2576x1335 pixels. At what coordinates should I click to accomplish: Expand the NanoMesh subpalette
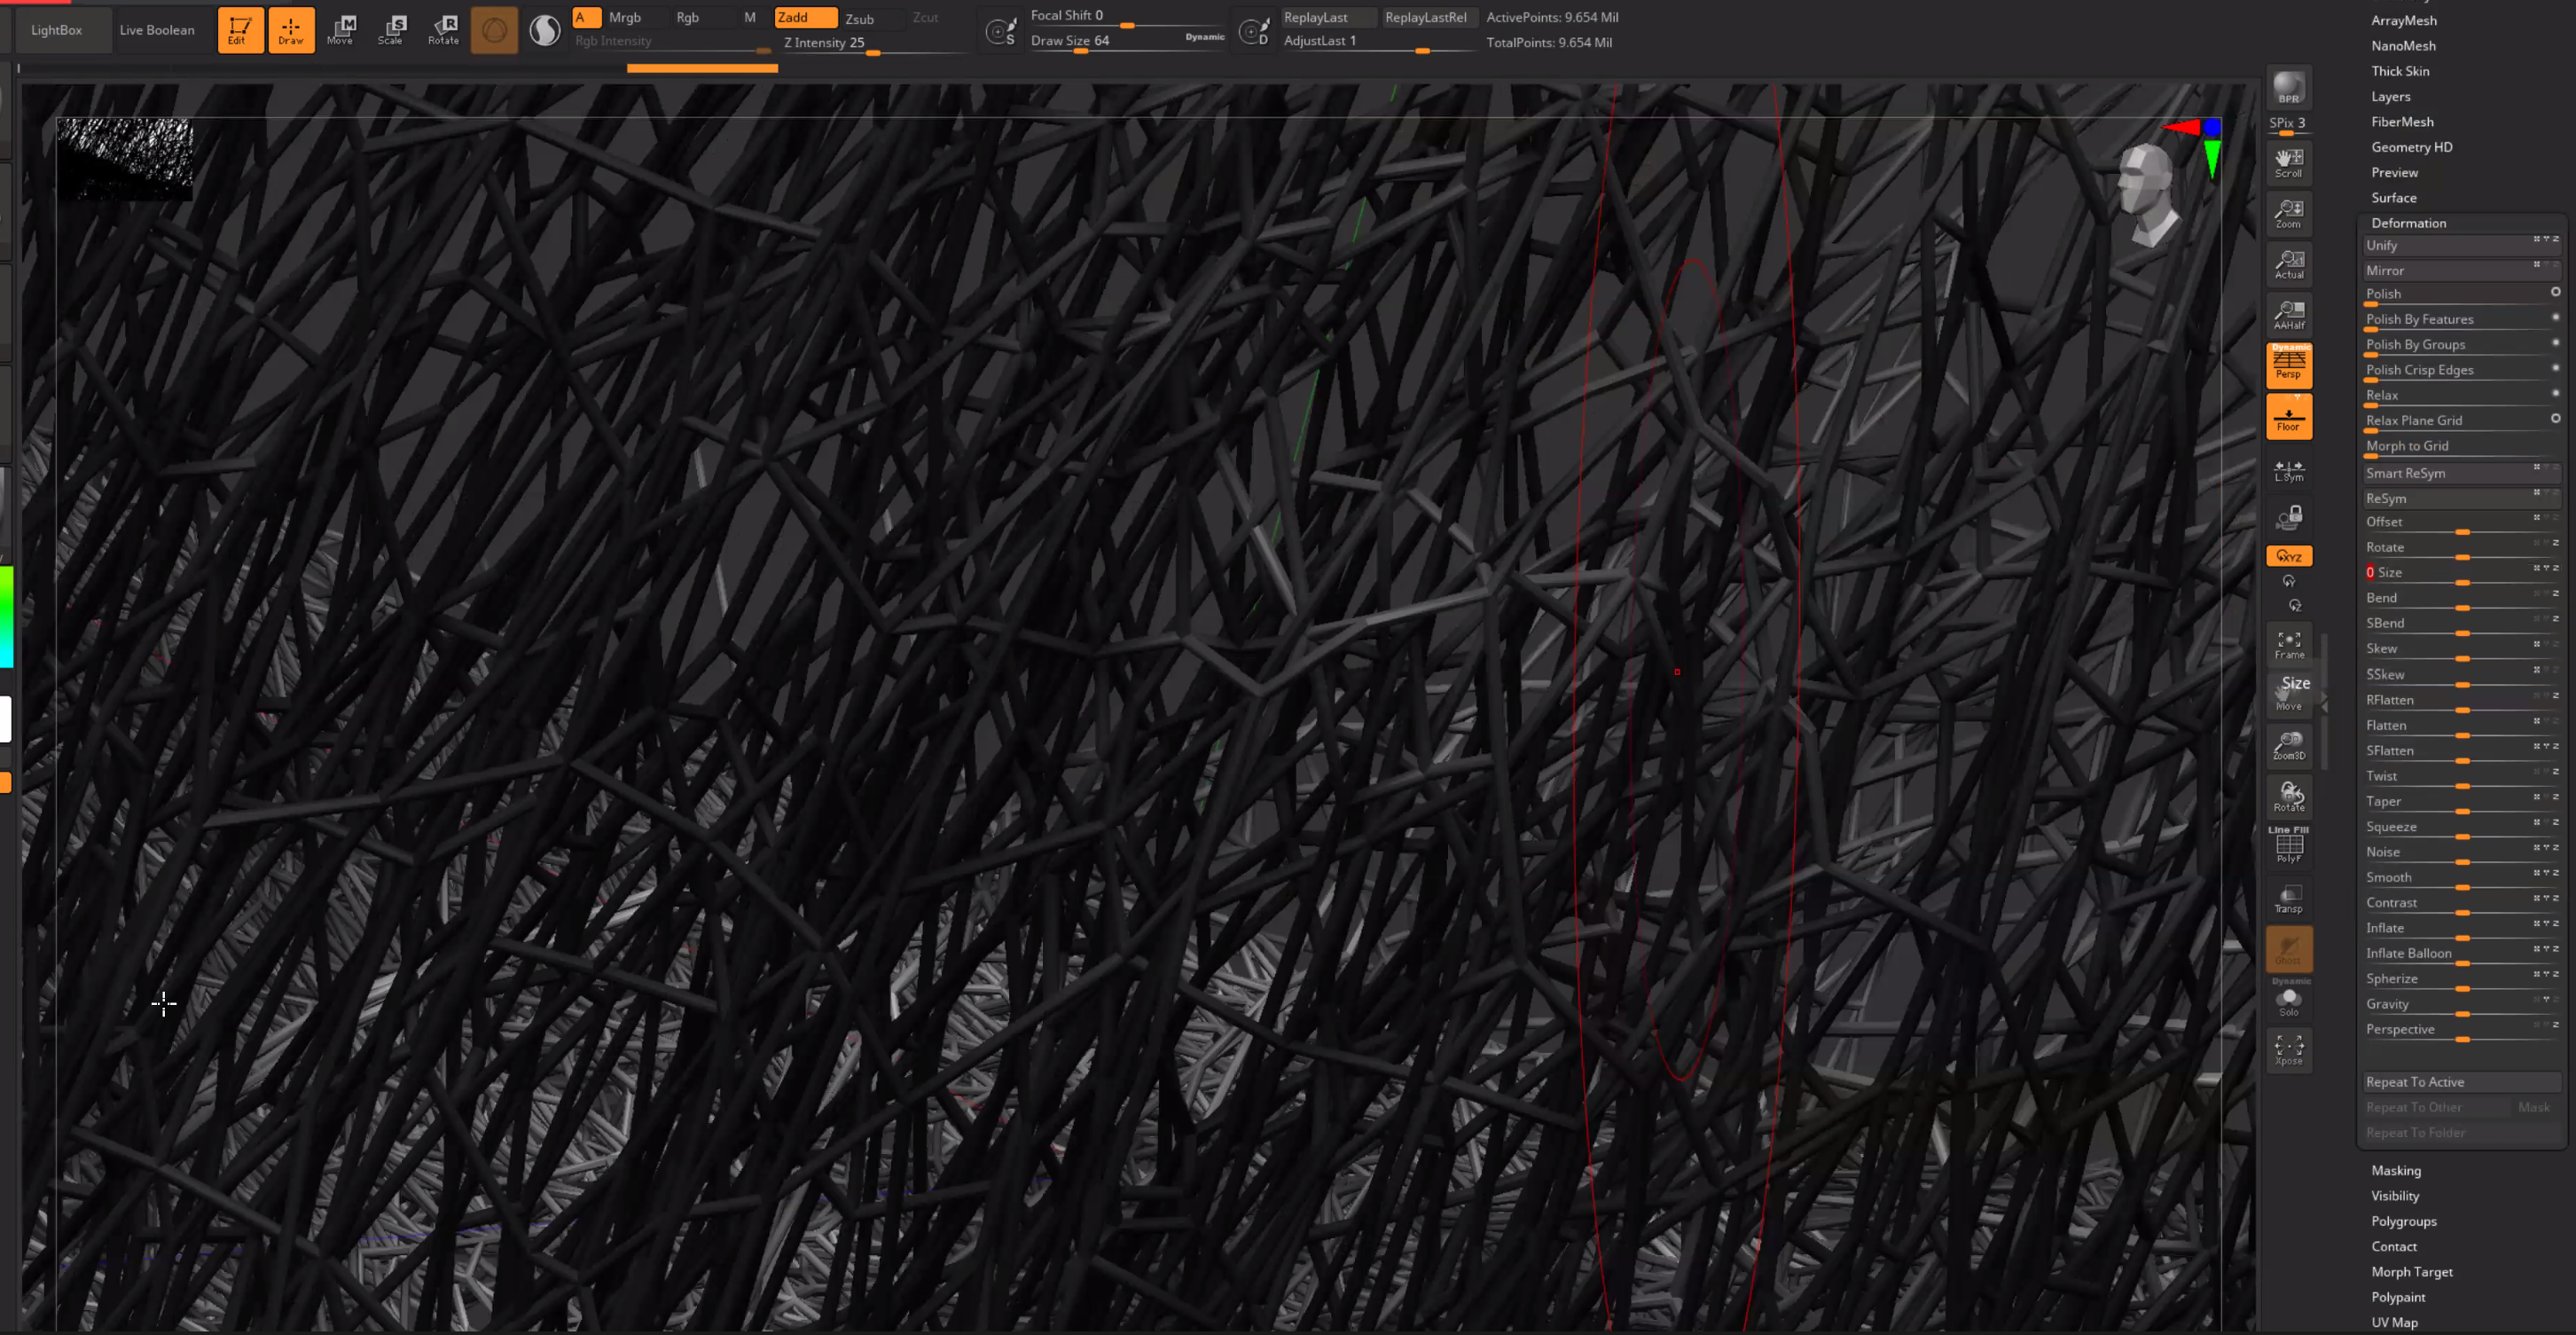pos(2403,45)
